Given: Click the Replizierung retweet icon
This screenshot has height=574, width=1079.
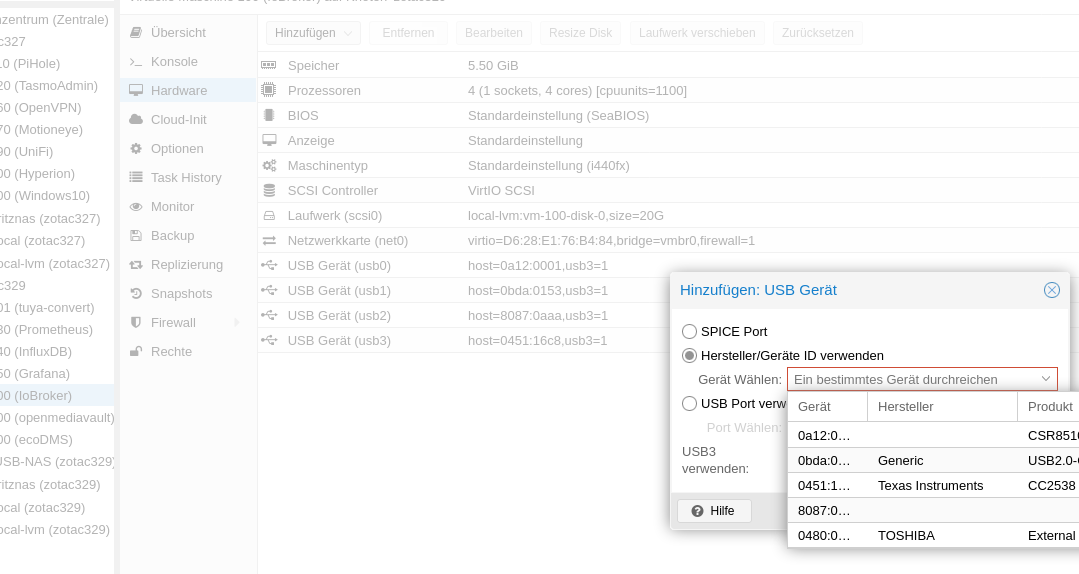Looking at the screenshot, I should [x=136, y=265].
